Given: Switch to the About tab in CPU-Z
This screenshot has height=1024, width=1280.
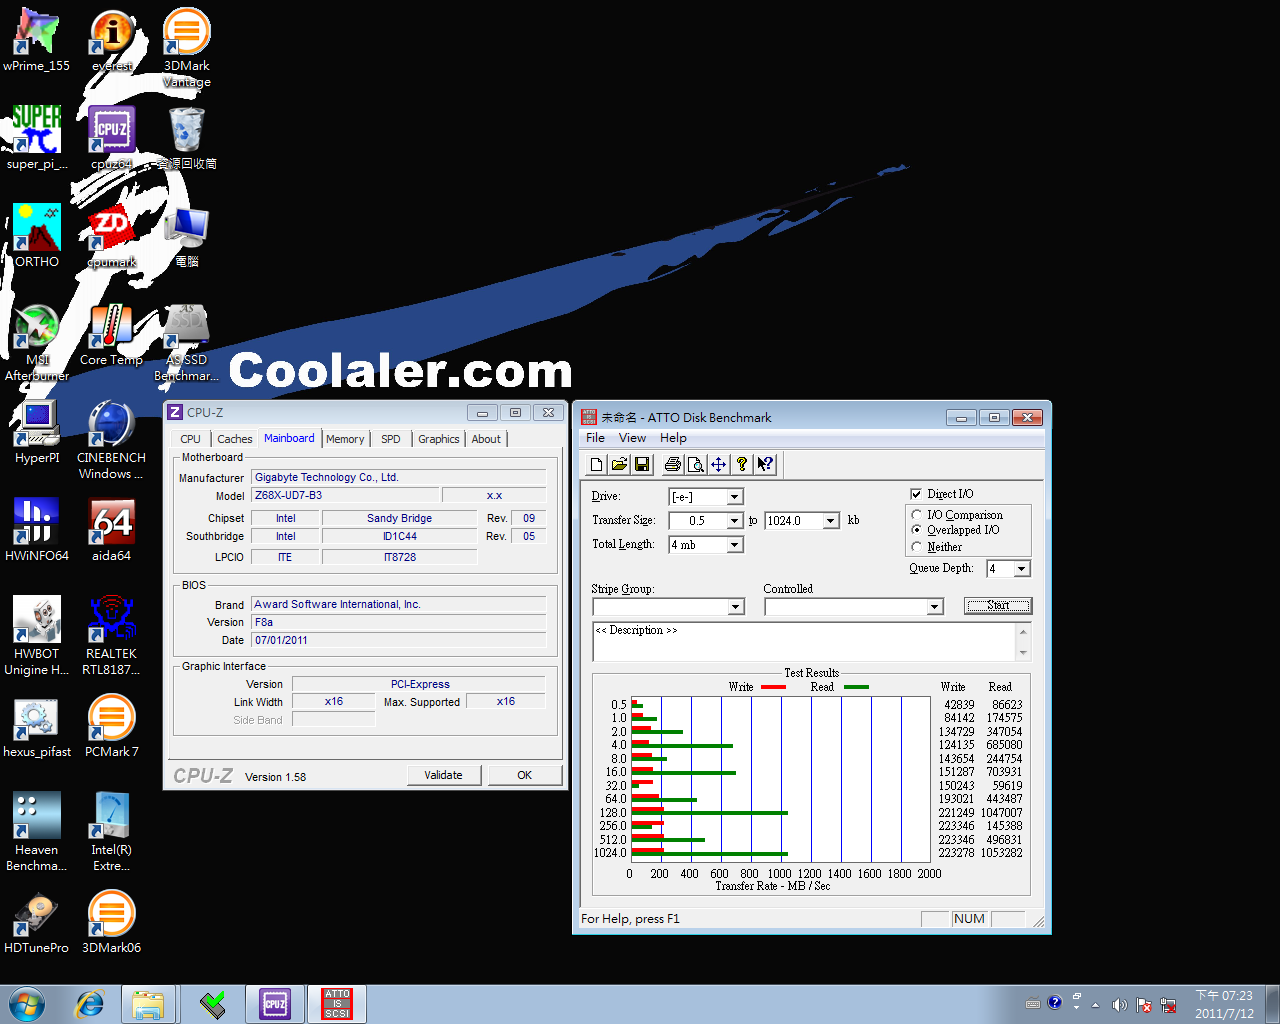Looking at the screenshot, I should click(x=486, y=439).
